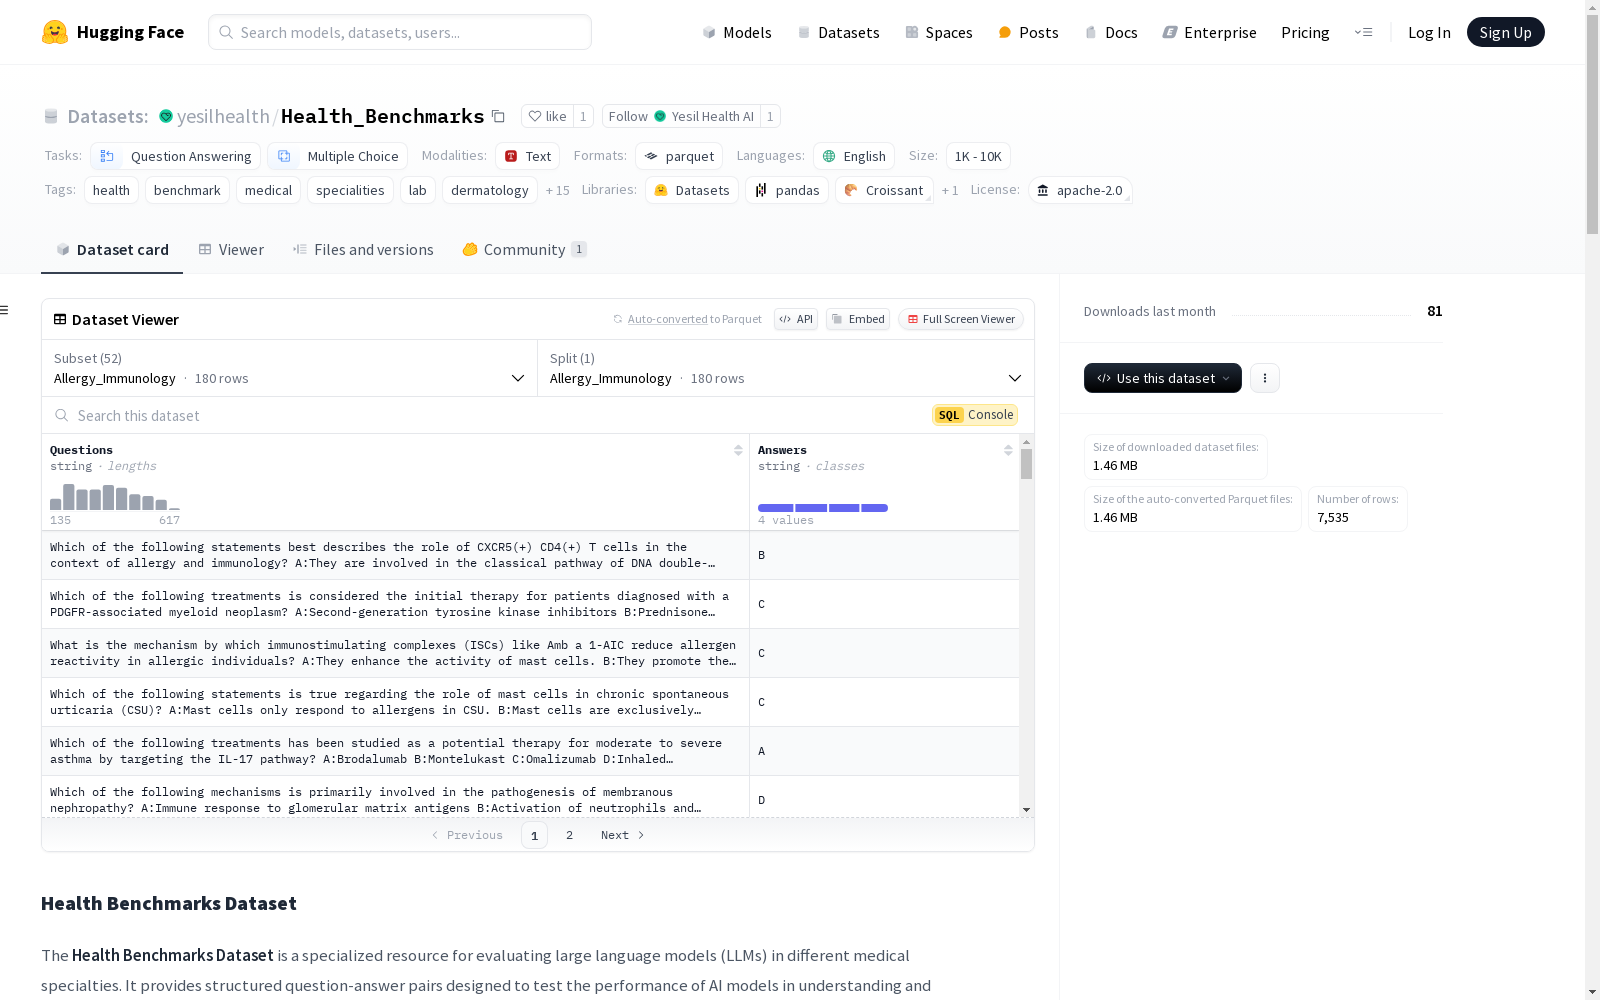
Task: Open the apache-2.0 license tag
Action: (x=1080, y=190)
